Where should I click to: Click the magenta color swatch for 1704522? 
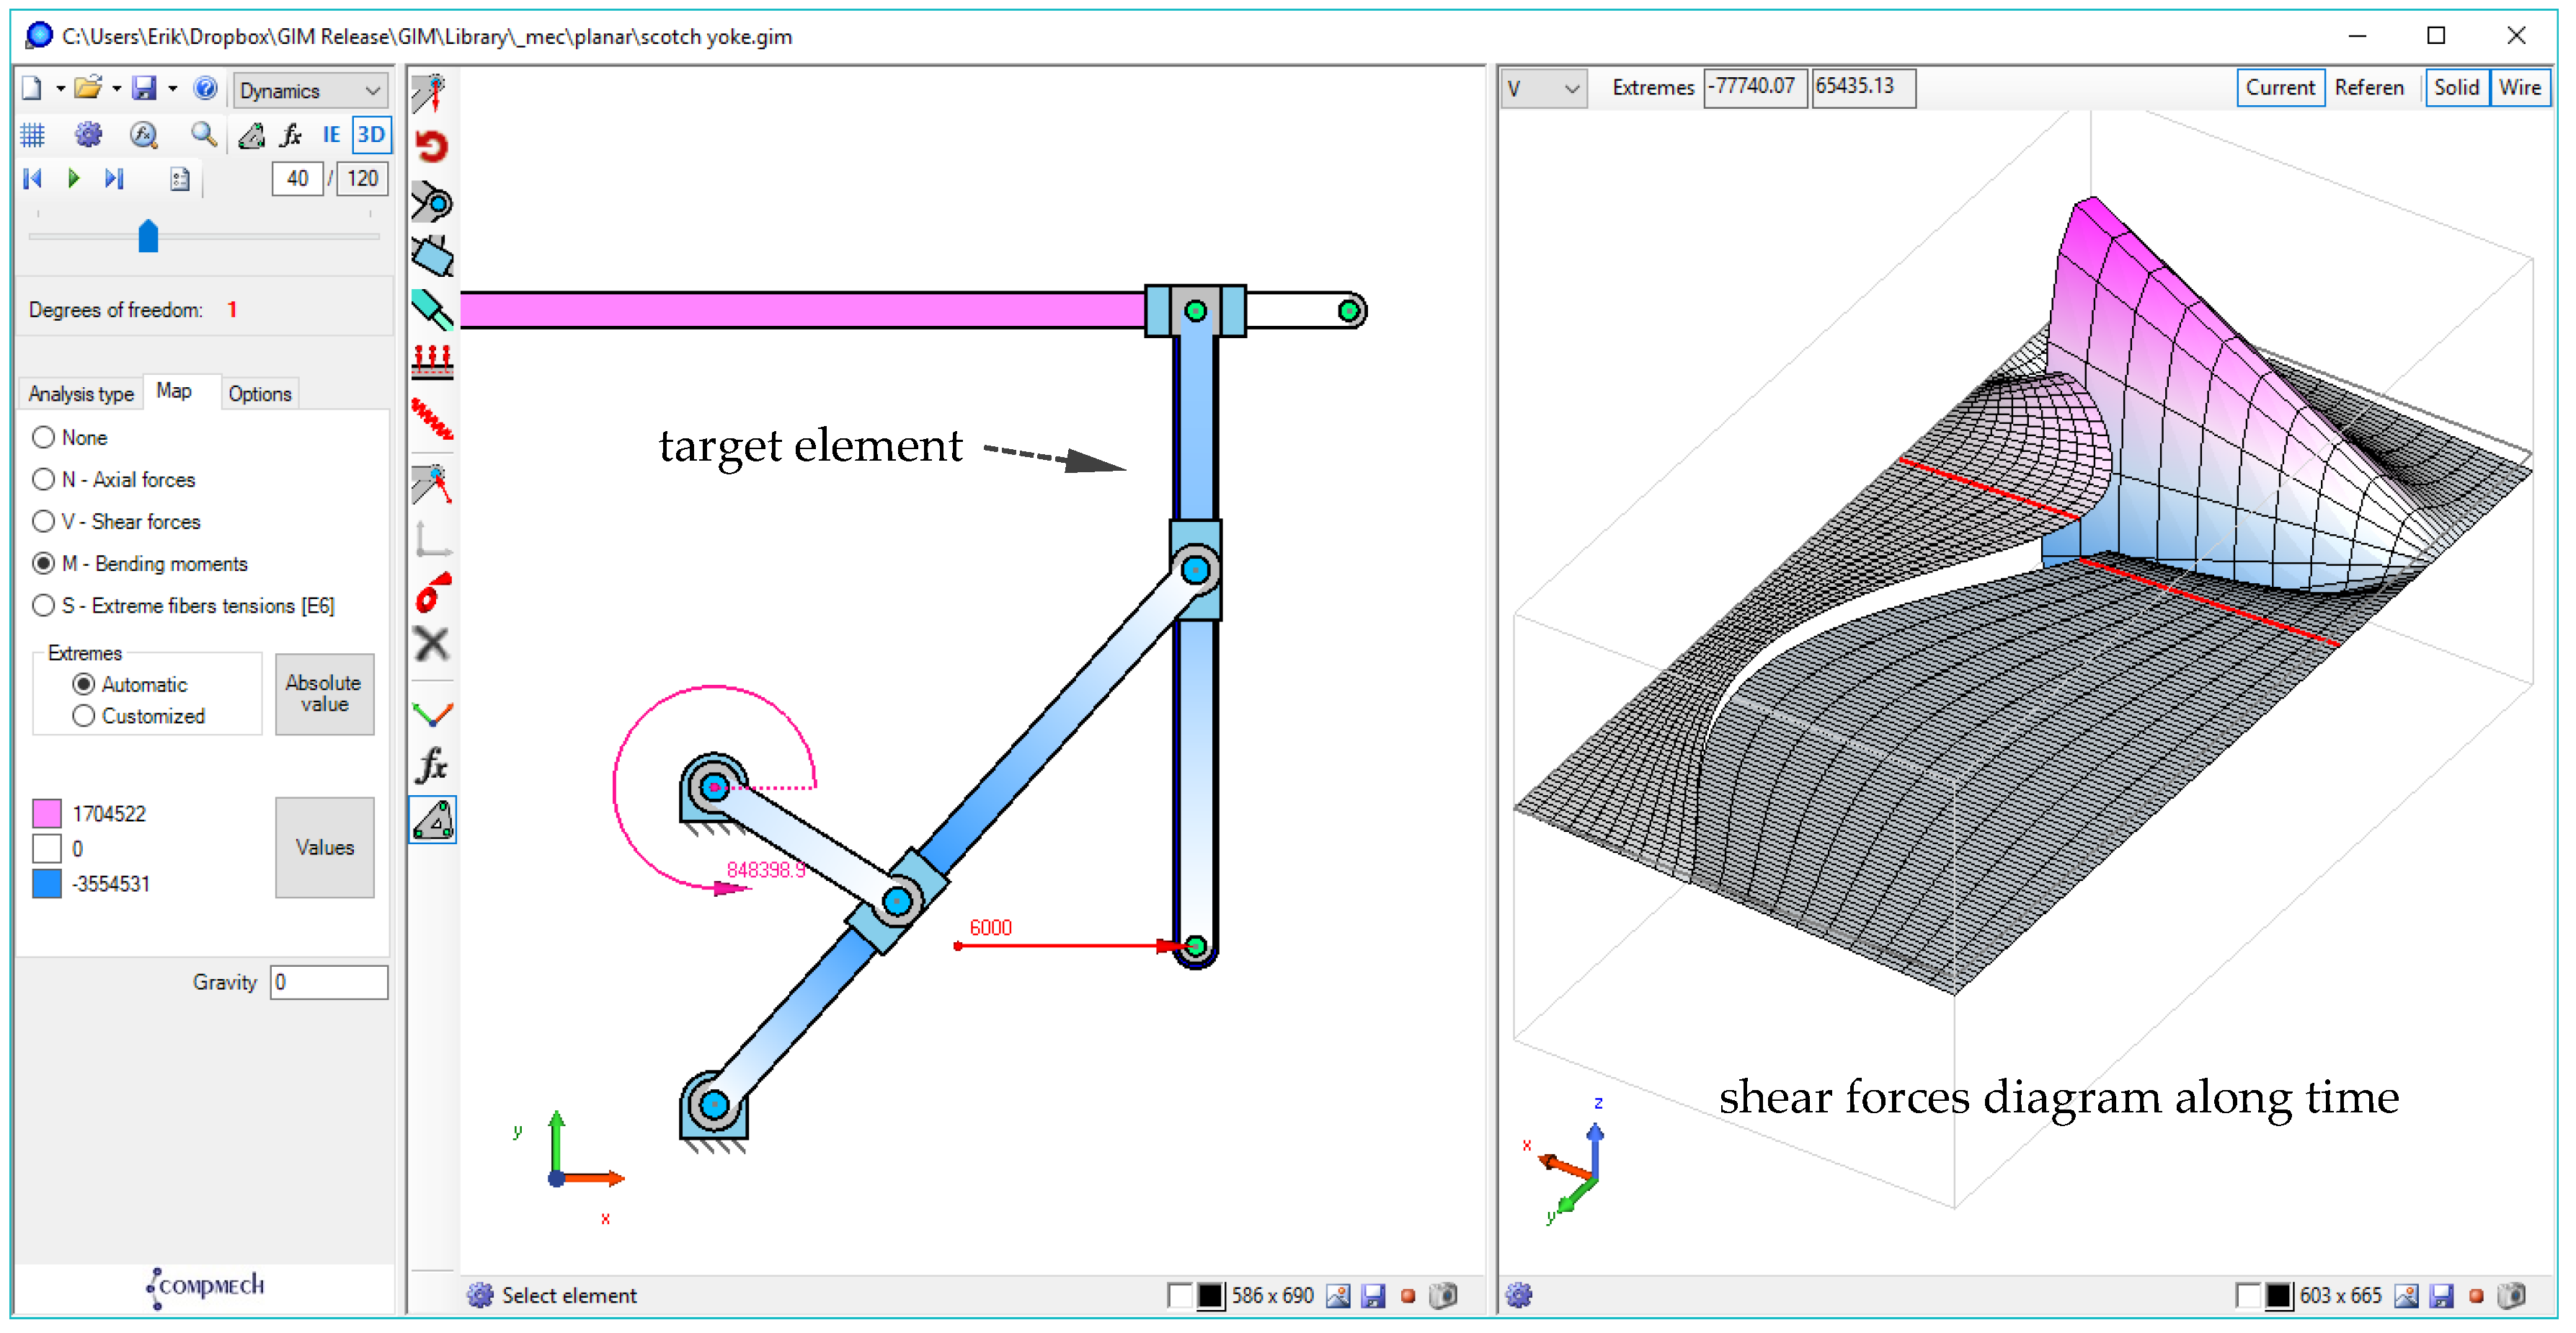pos(47,814)
